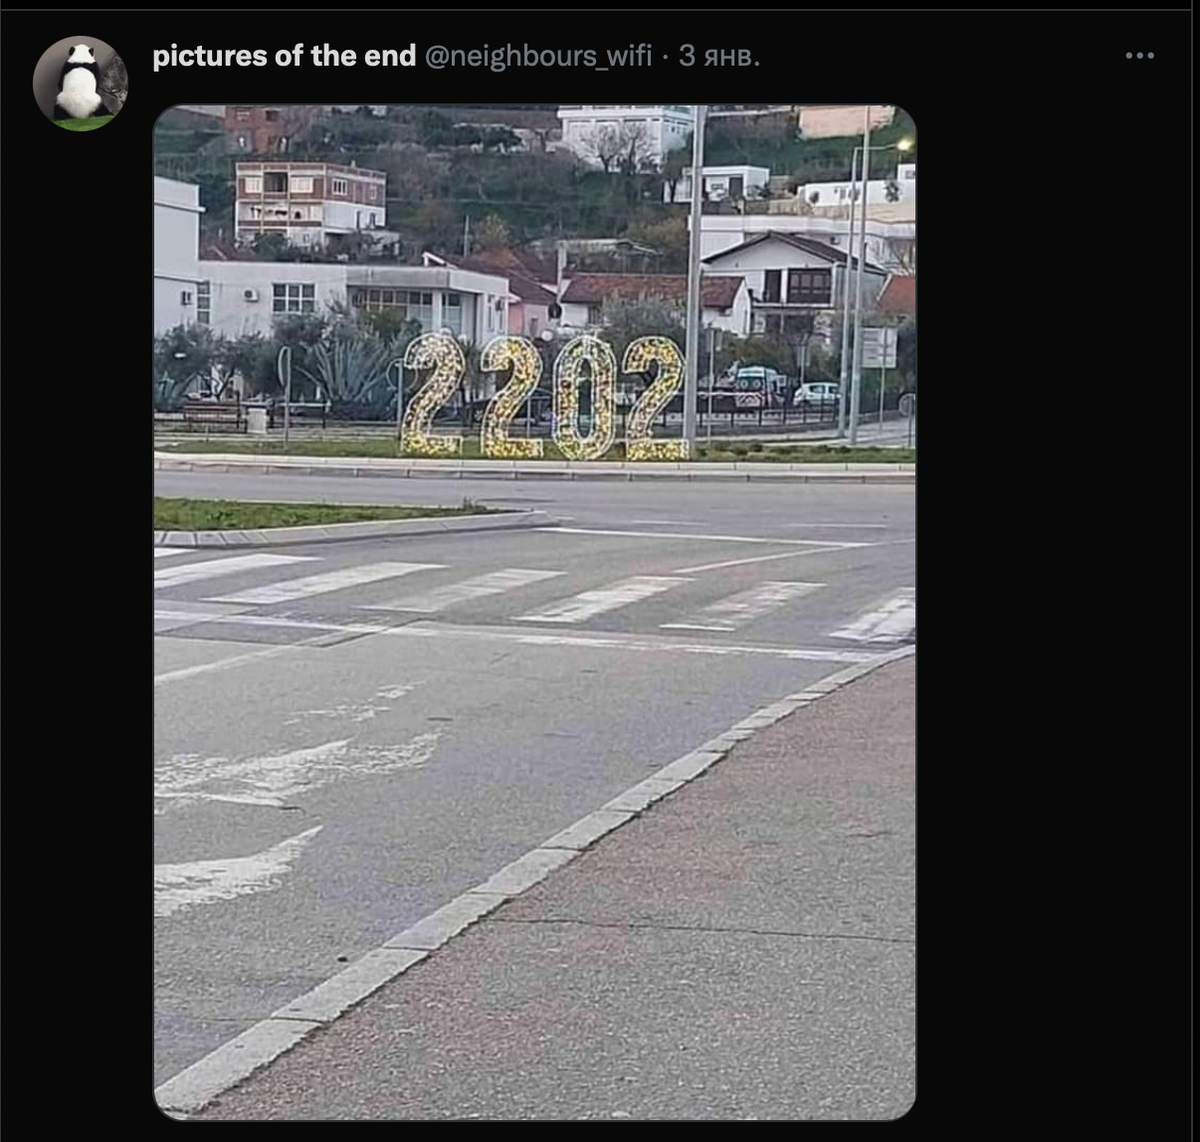Image resolution: width=1200 pixels, height=1142 pixels.
Task: Visit the @neighbours_wifi handle link
Action: click(539, 56)
